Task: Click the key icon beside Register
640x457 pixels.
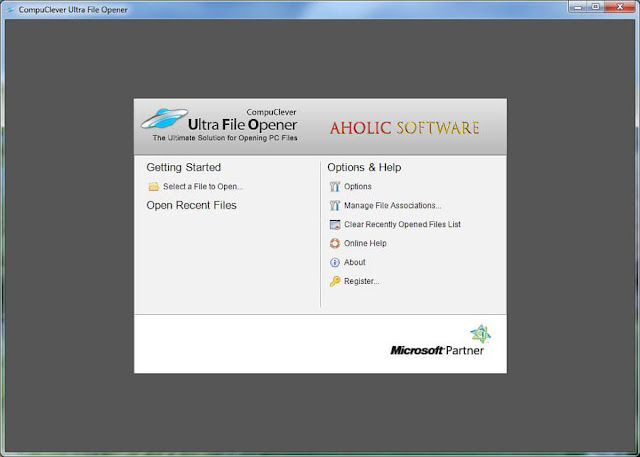Action: [x=335, y=281]
